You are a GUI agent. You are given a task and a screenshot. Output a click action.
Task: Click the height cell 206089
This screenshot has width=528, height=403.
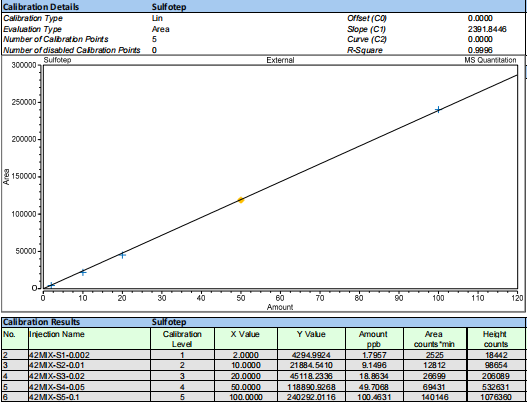(x=495, y=376)
